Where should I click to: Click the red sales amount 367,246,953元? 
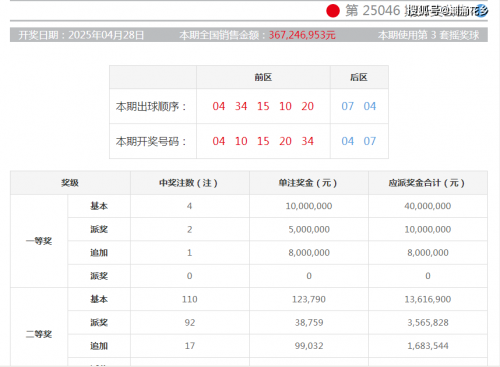click(x=302, y=35)
